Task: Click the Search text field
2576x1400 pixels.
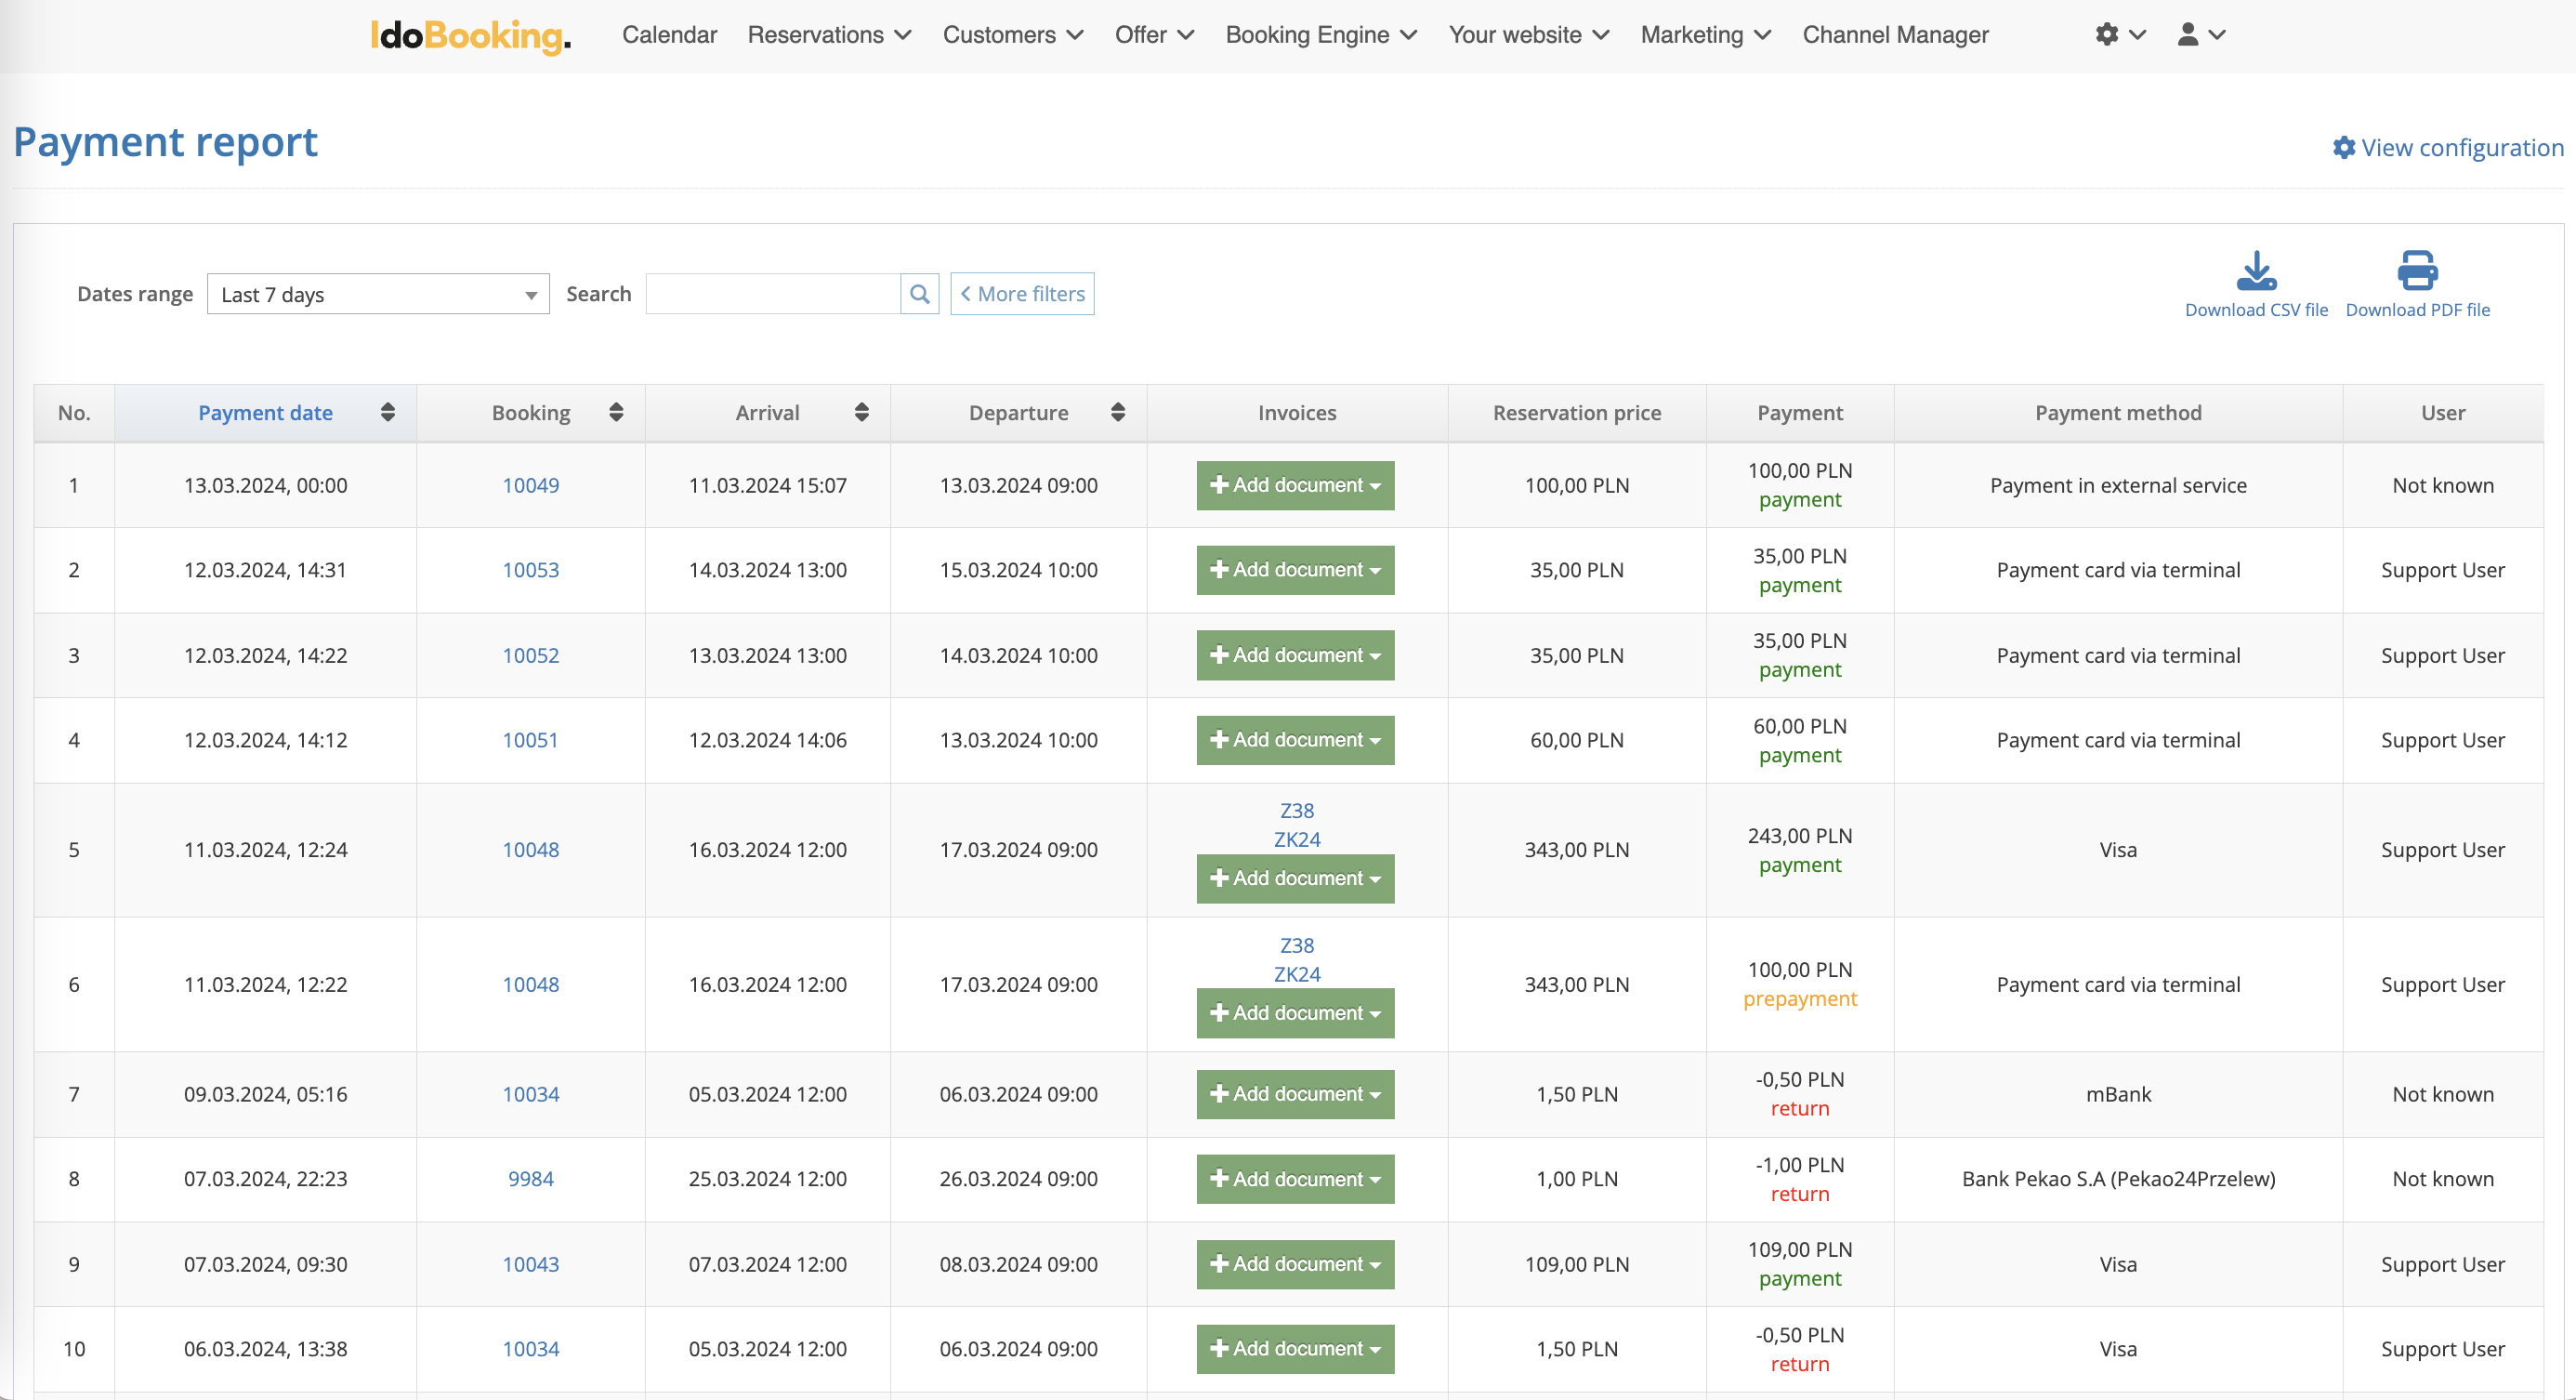Action: [772, 294]
